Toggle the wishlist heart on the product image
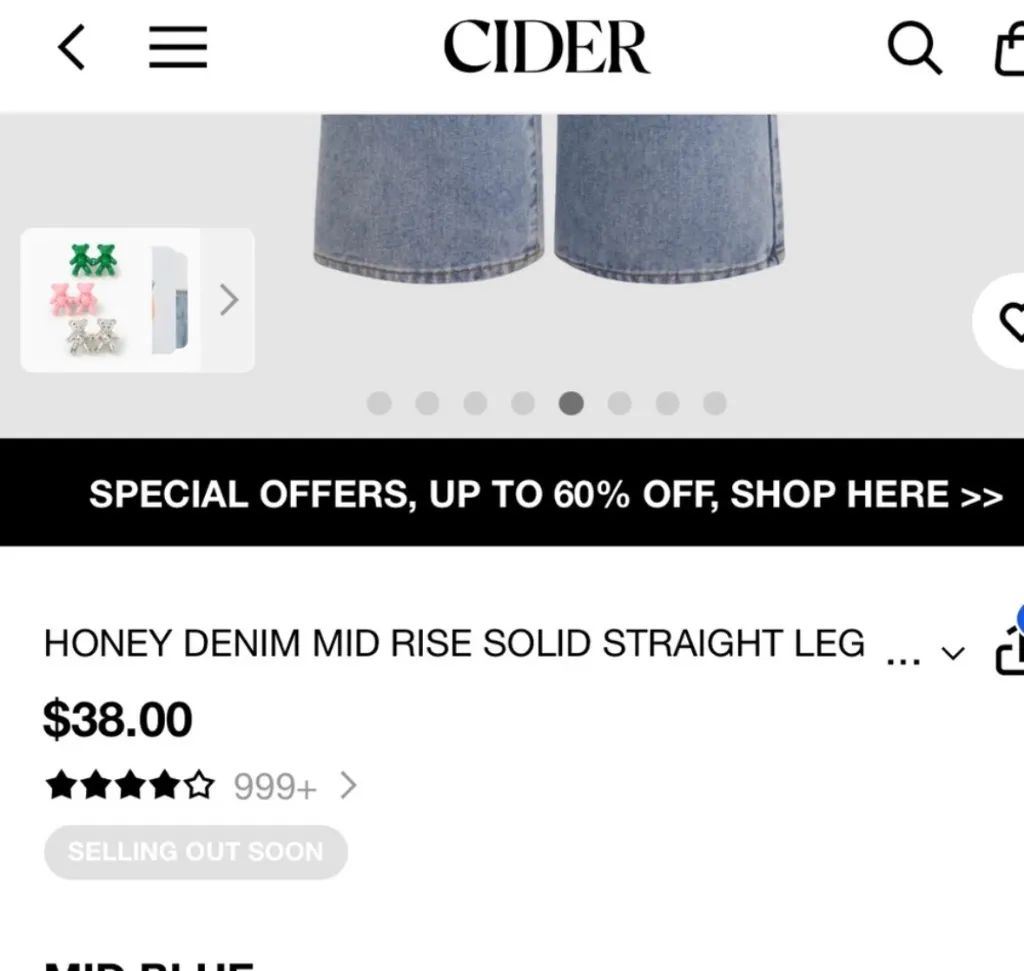The image size is (1024, 971). 1013,323
